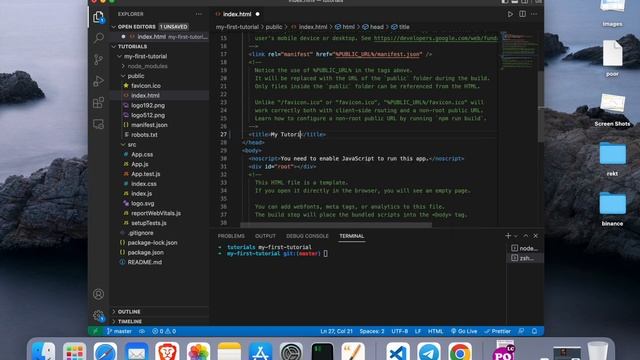640x360 pixels.
Task: Open the developers.google.com link in editor
Action: tap(435, 38)
